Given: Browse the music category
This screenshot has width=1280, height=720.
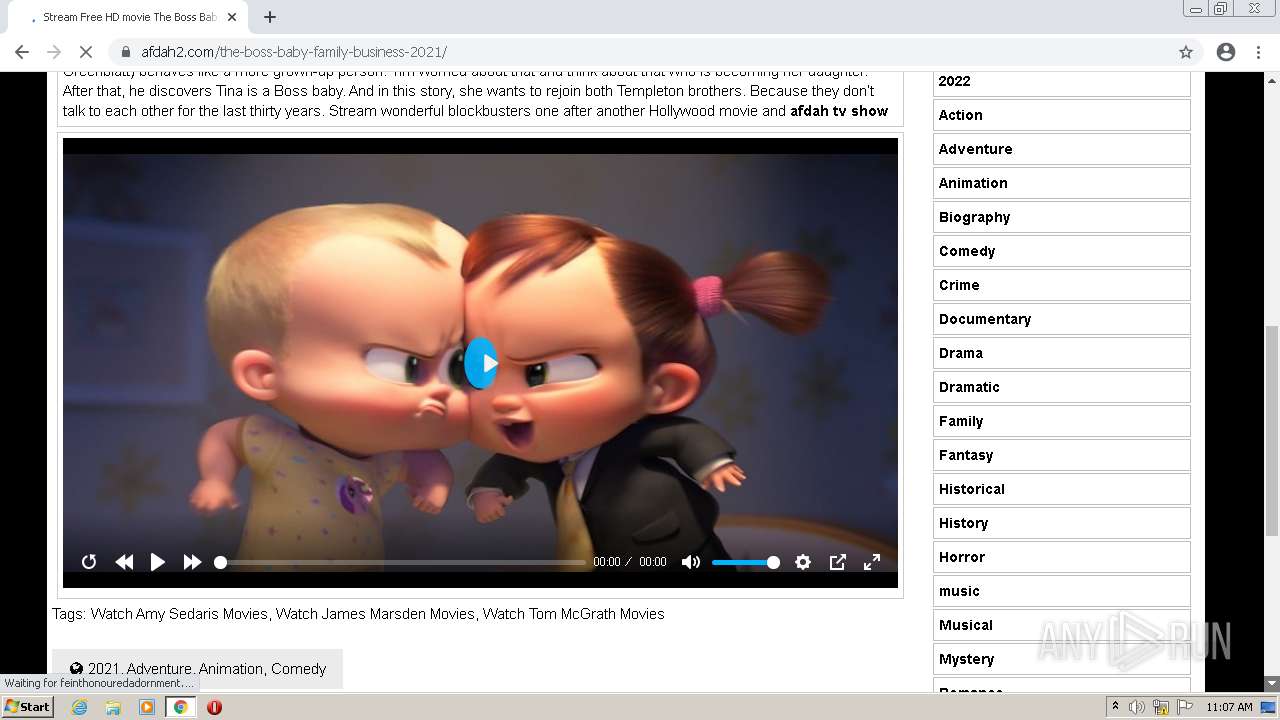Looking at the screenshot, I should [1062, 591].
